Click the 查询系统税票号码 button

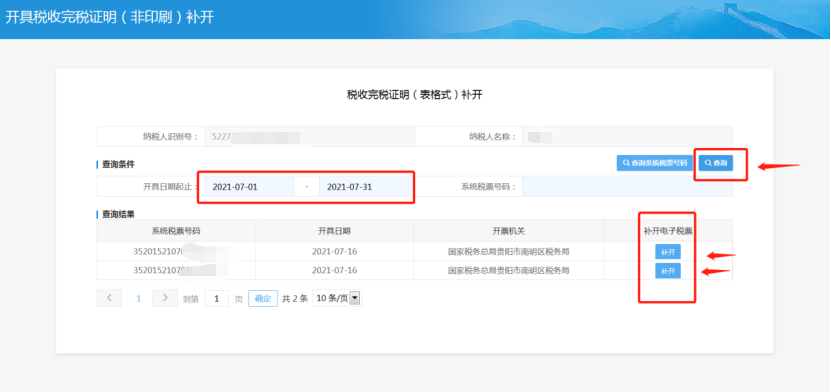[x=655, y=163]
